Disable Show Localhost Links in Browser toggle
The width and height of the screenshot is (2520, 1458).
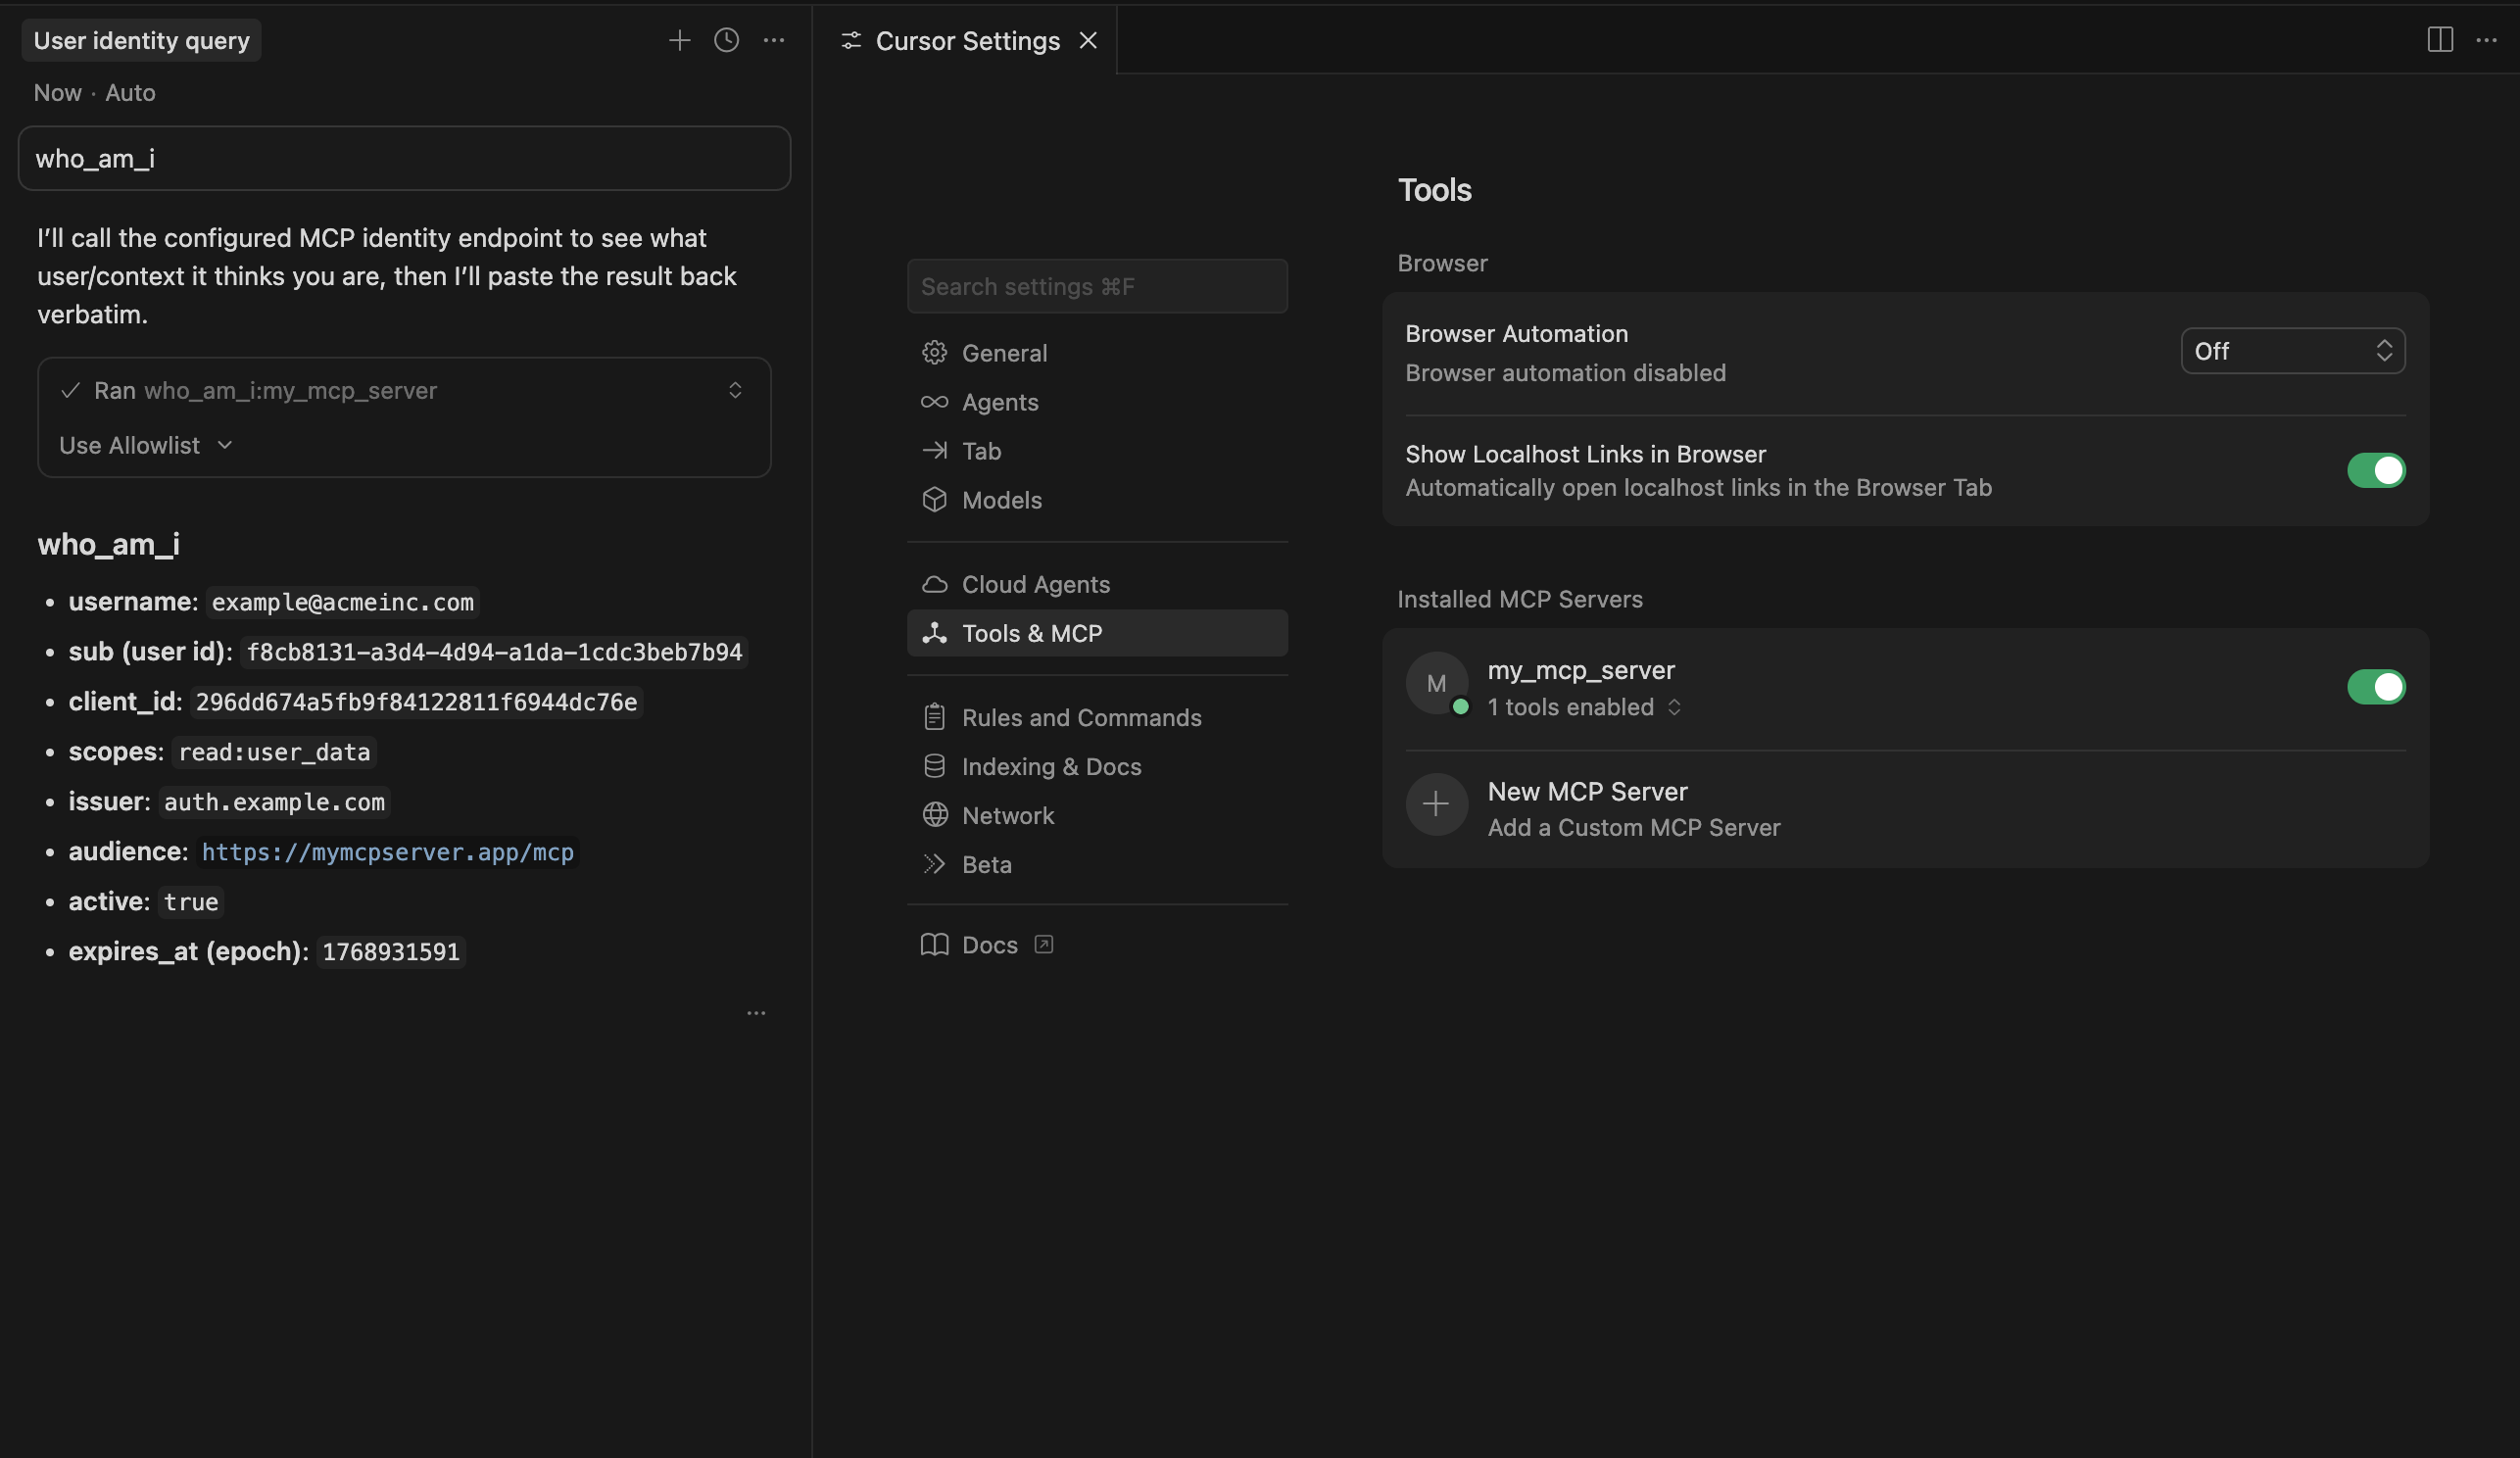[x=2375, y=470]
